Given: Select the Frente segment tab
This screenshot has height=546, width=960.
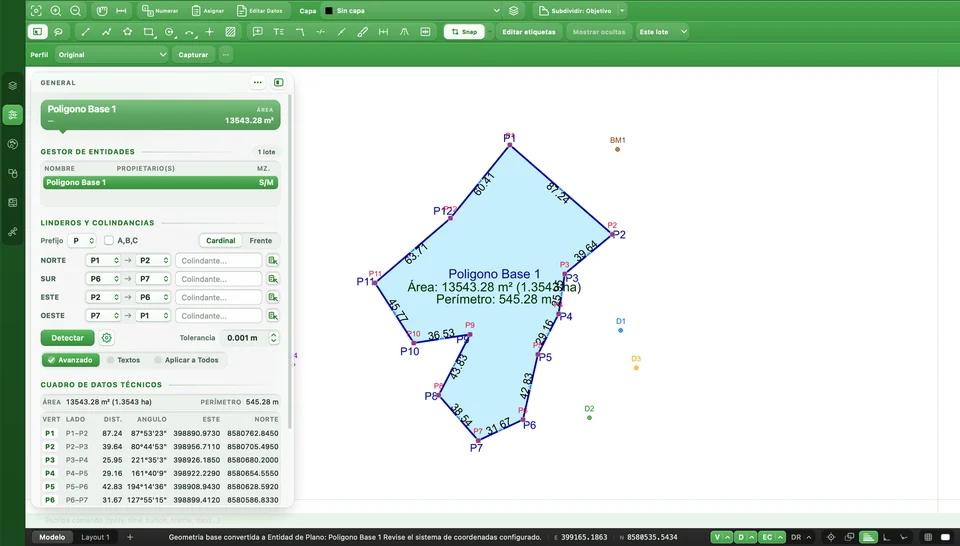Looking at the screenshot, I should [x=261, y=241].
